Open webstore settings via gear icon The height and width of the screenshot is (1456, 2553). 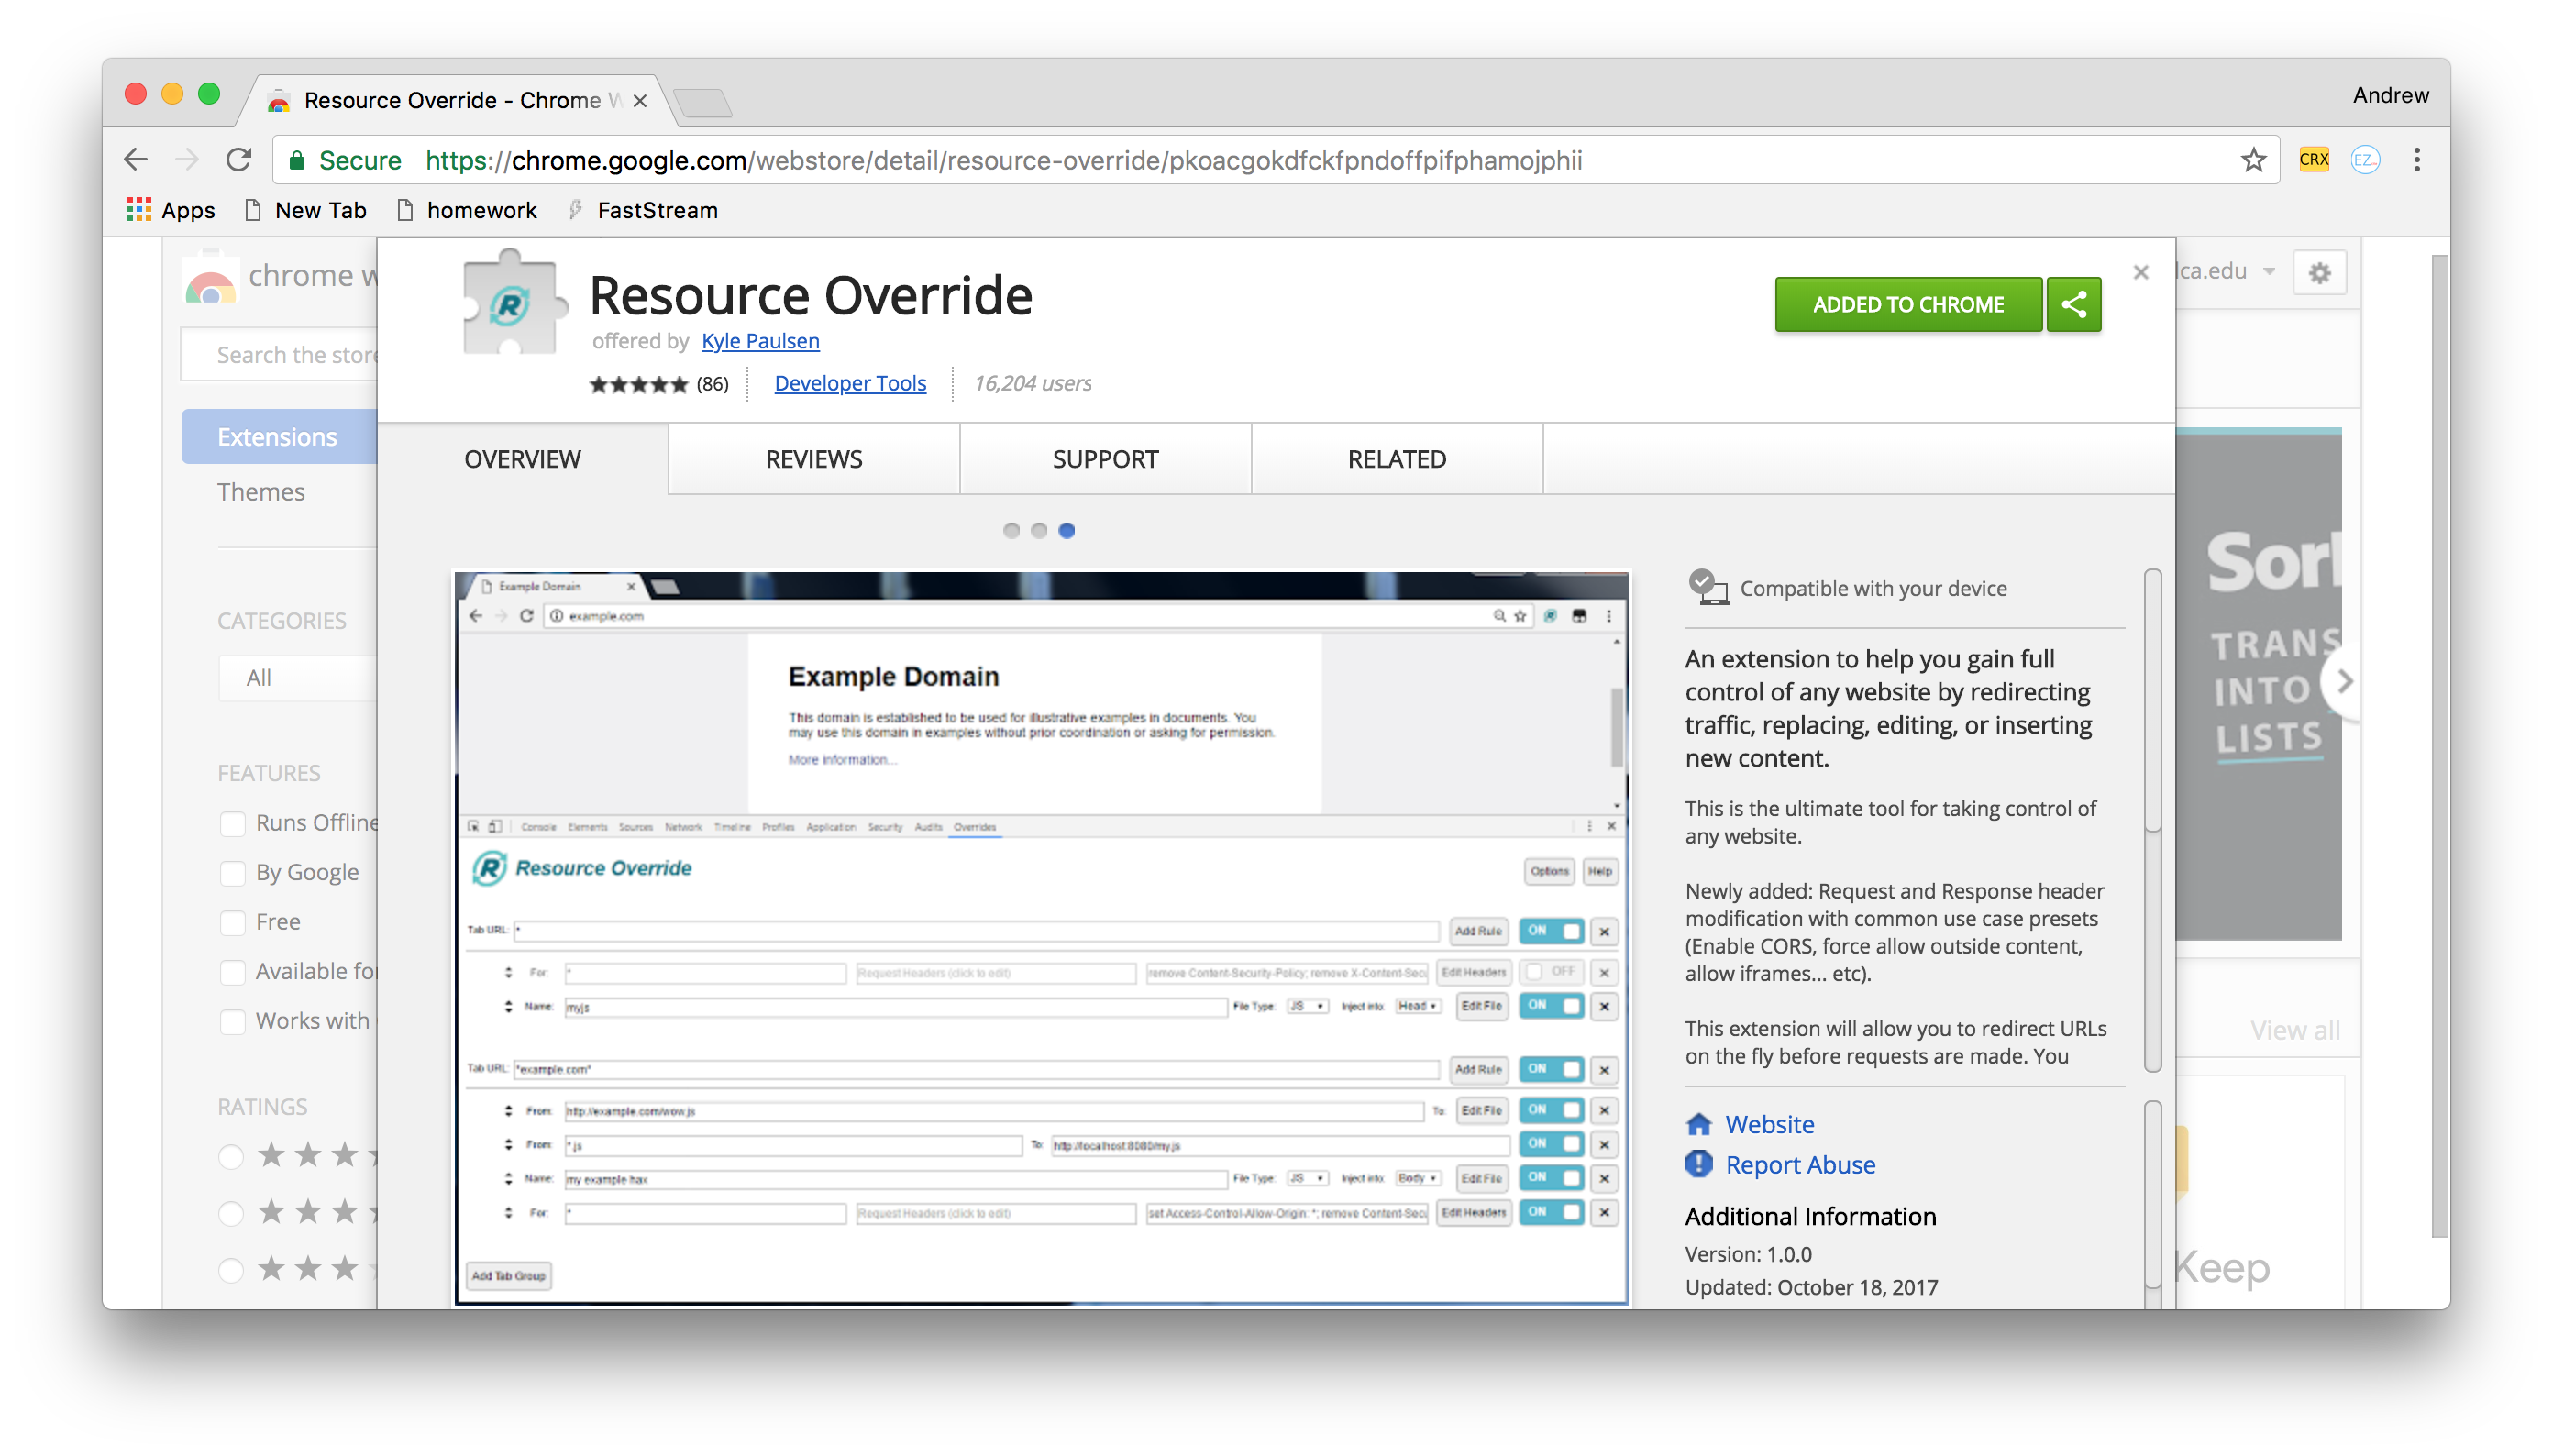tap(2321, 272)
